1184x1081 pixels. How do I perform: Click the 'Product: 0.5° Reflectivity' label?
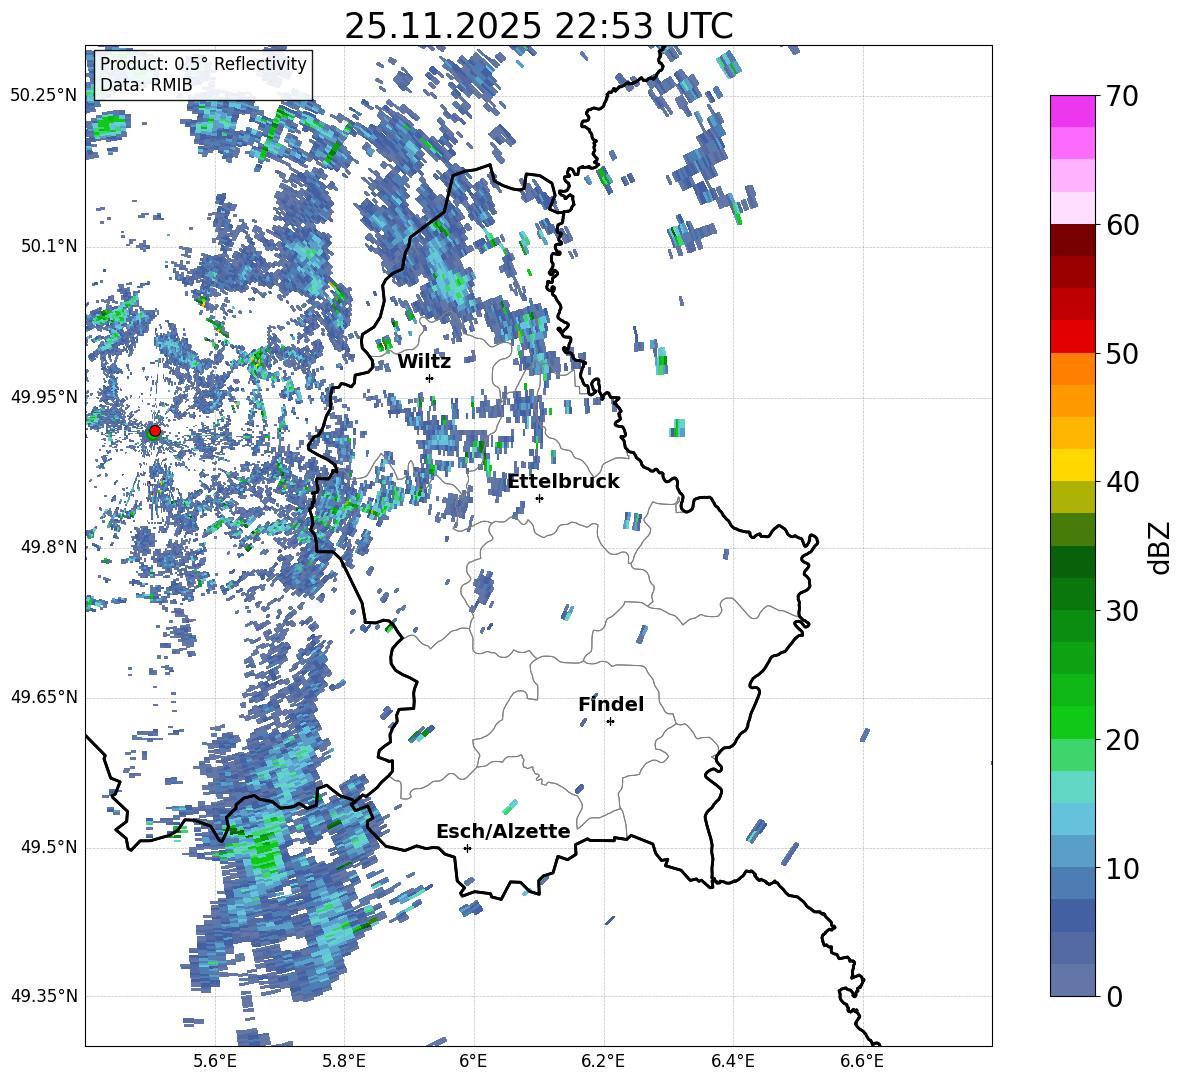[x=203, y=63]
